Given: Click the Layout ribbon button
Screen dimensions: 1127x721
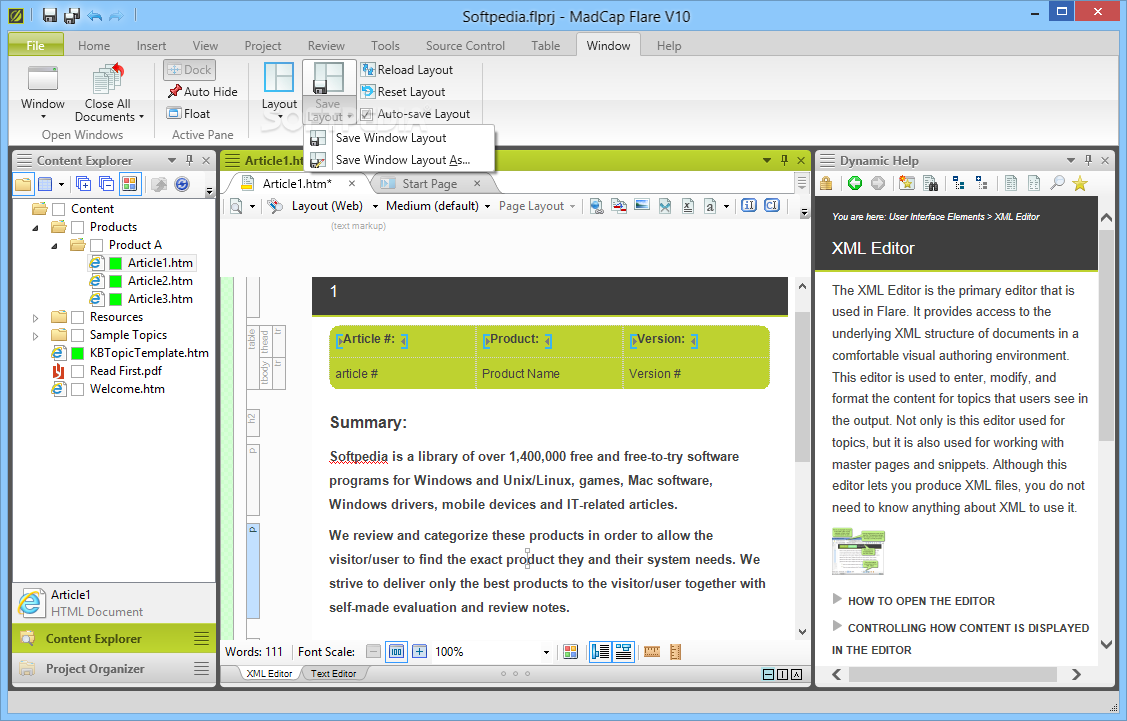Looking at the screenshot, I should [x=279, y=88].
